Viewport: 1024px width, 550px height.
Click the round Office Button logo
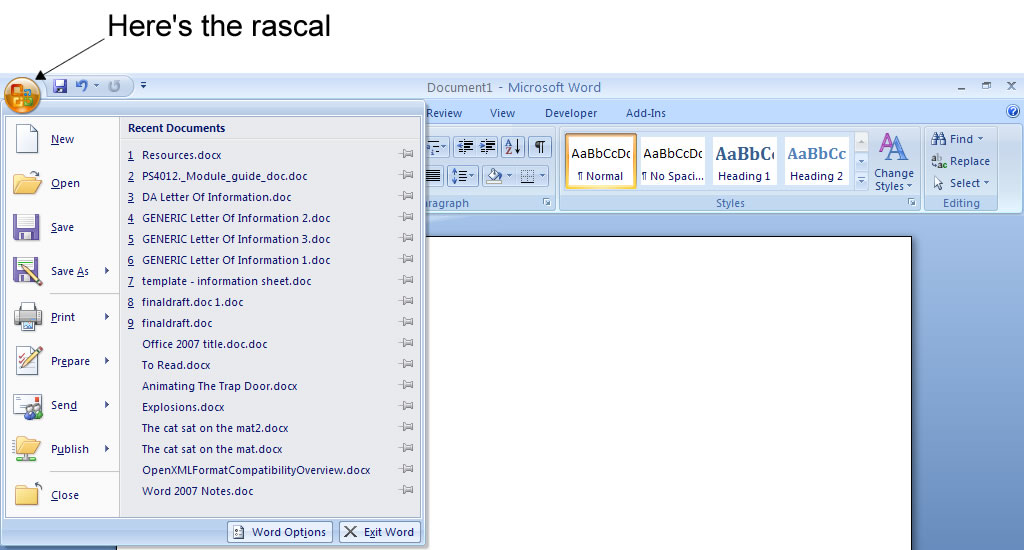pyautogui.click(x=22, y=96)
